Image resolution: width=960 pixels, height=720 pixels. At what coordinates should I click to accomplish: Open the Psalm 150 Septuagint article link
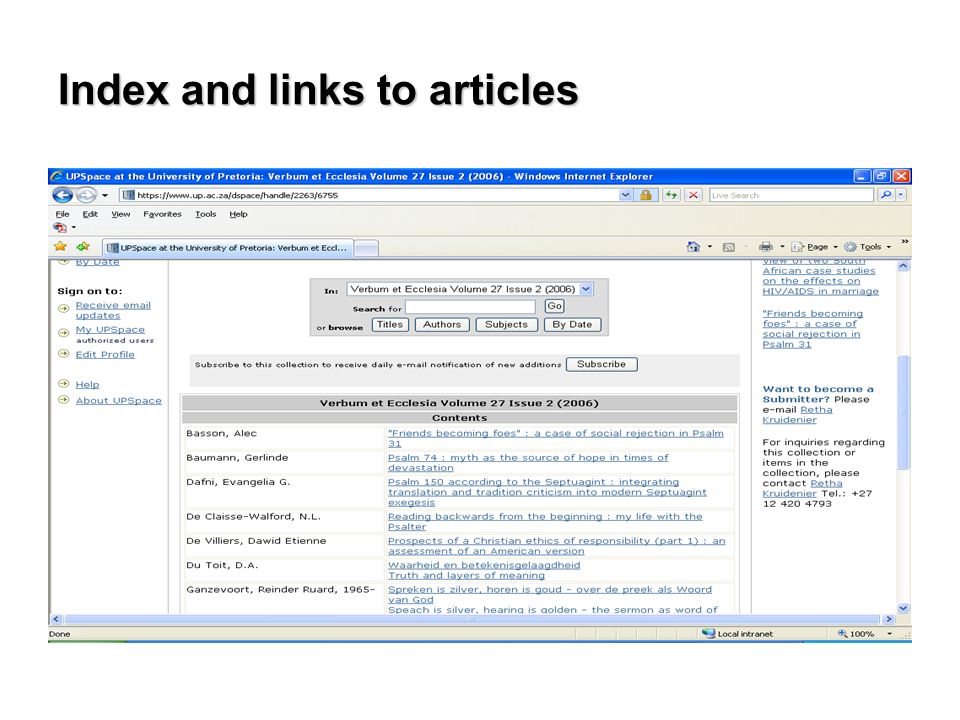547,492
